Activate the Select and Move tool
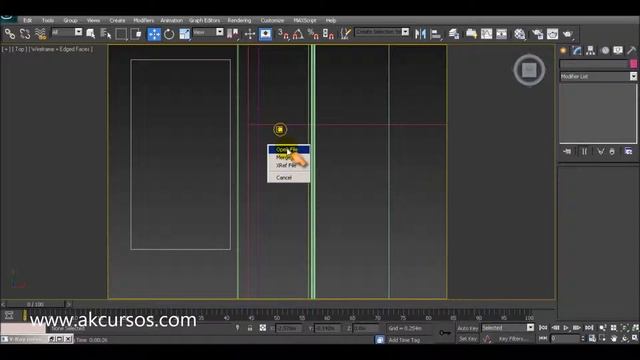The width and height of the screenshot is (640, 360). click(154, 34)
